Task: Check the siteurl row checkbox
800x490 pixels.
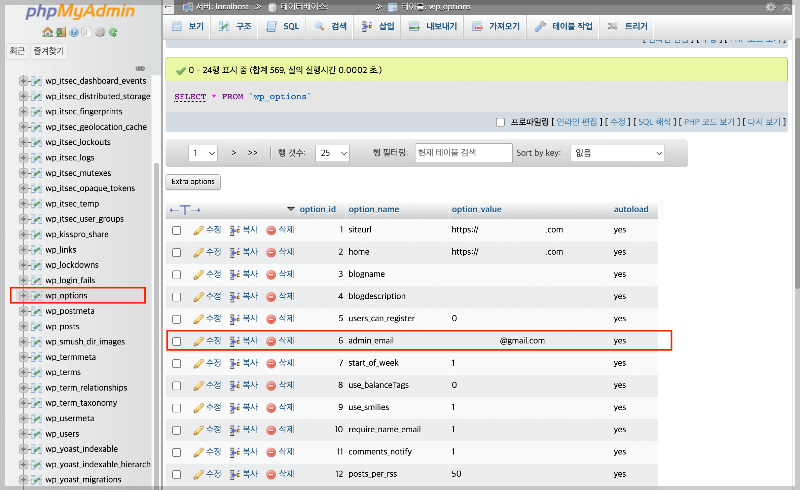Action: click(x=177, y=231)
